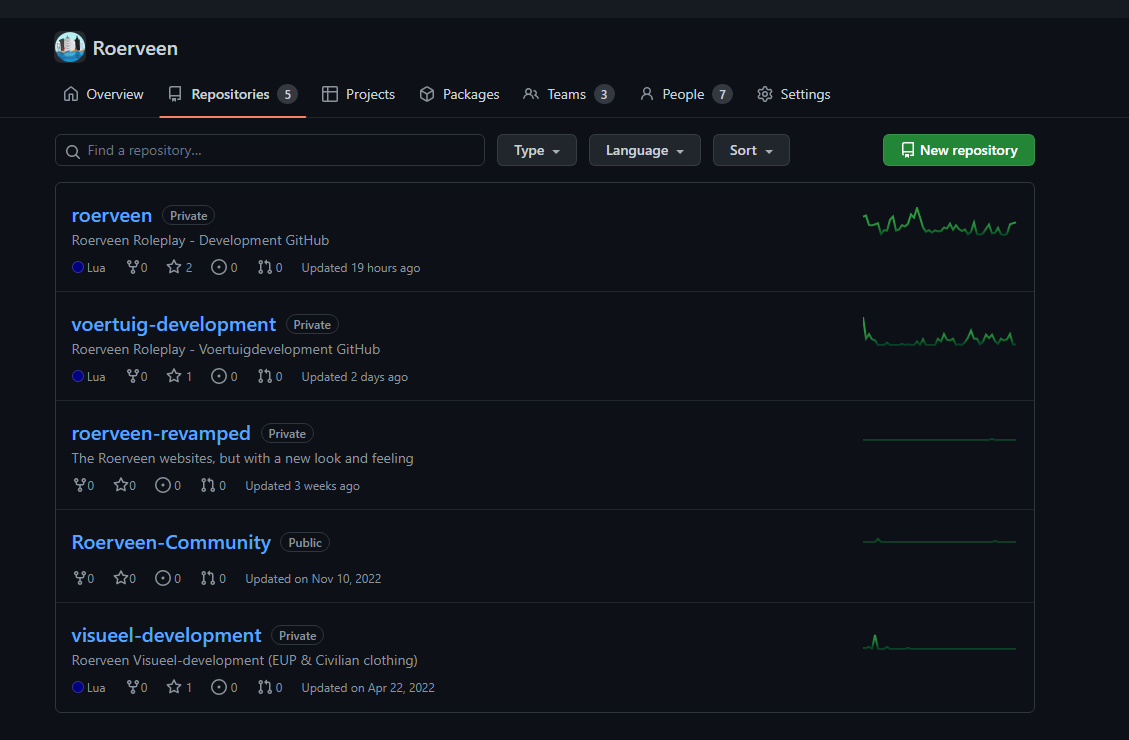
Task: Click issues icon on roerveen-revamped row
Action: pos(163,486)
